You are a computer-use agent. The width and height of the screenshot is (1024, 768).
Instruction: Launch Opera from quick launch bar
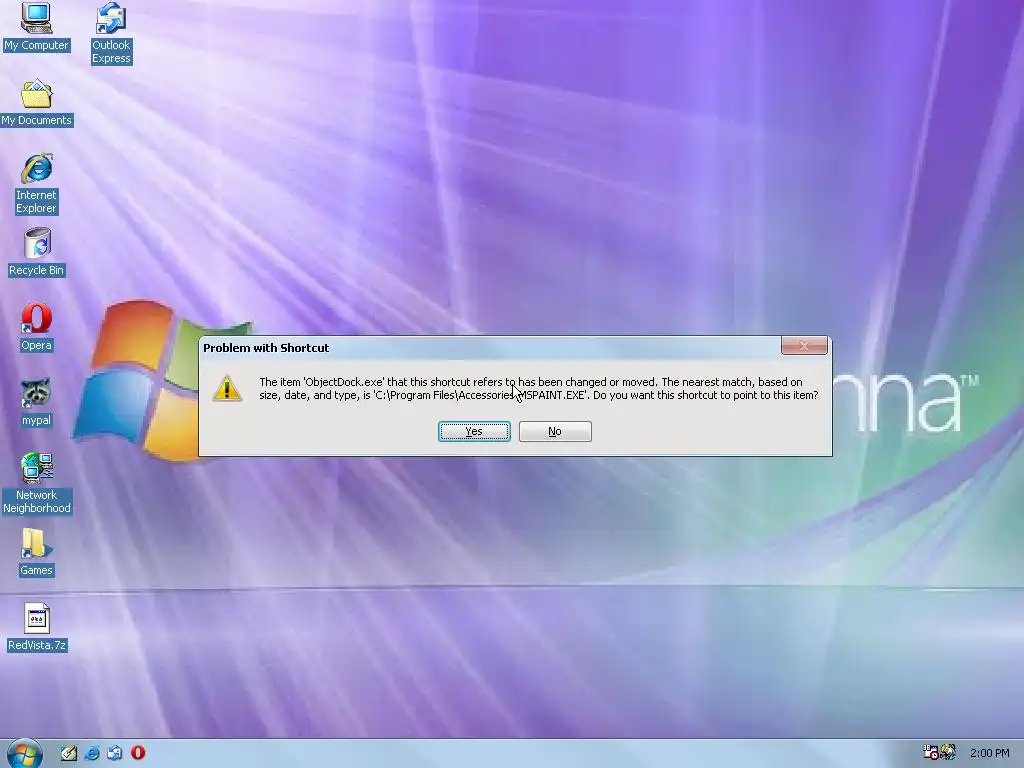pos(138,753)
